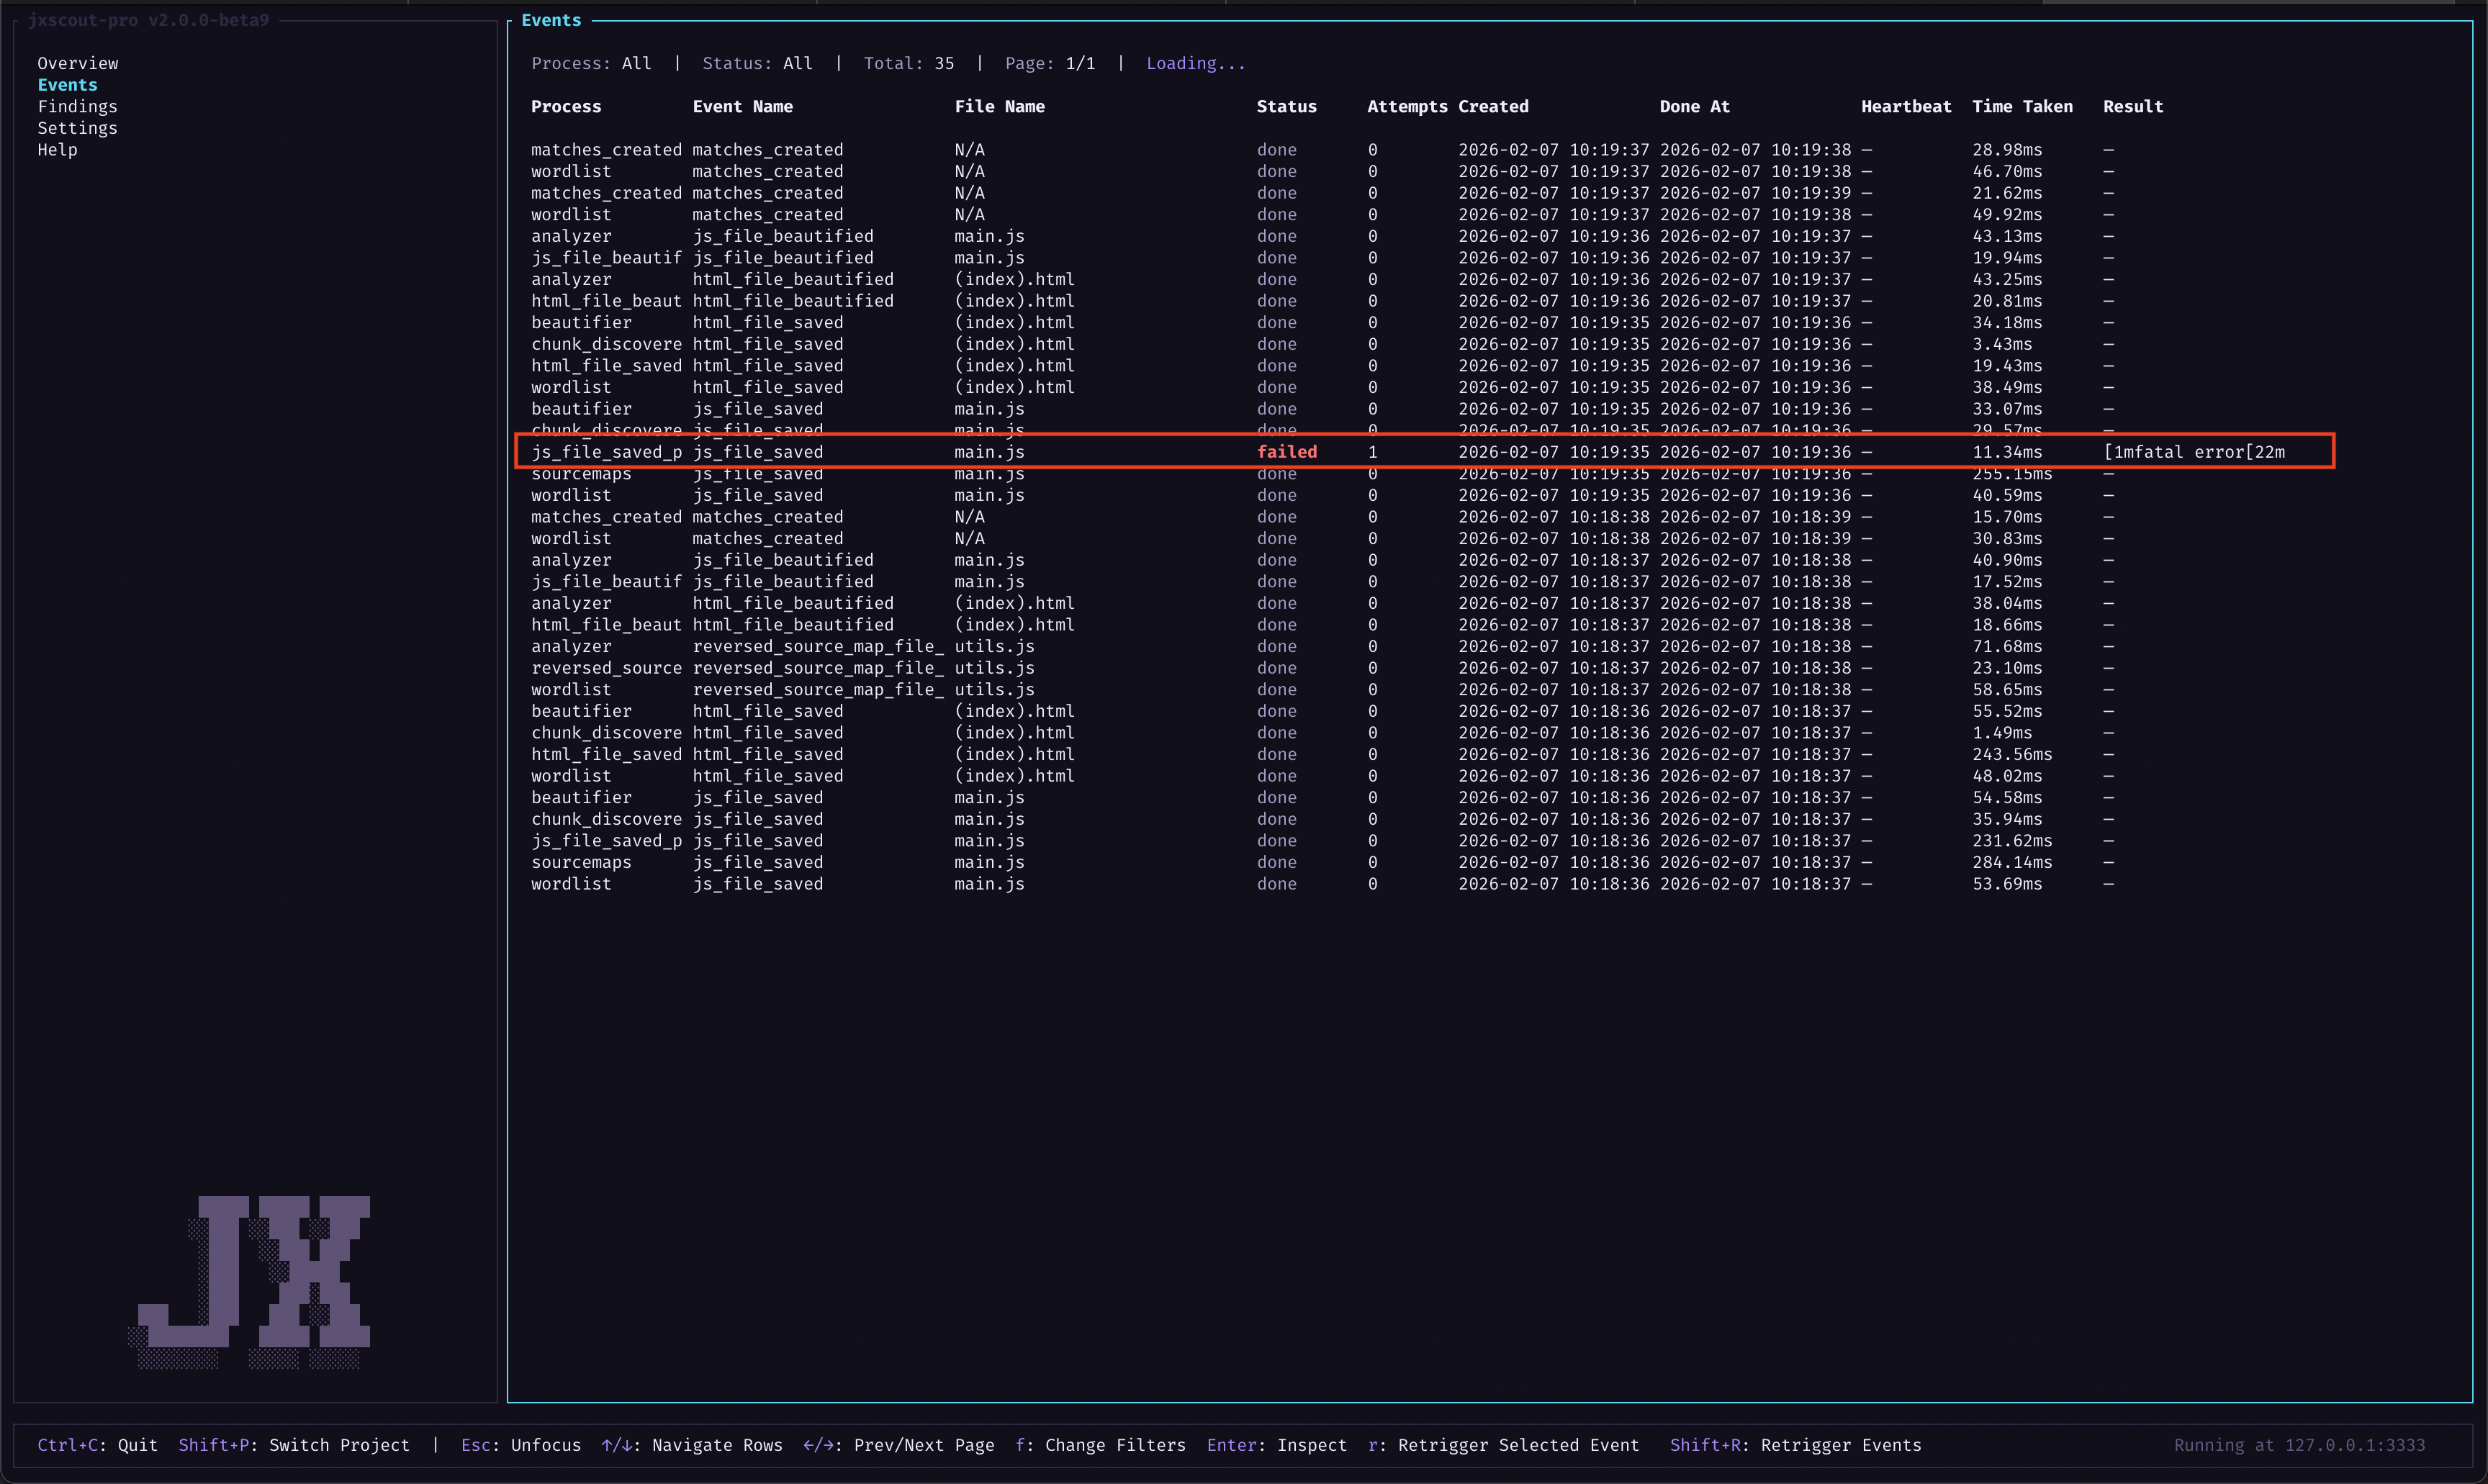
Task: Click the '[1mfatal error[22m' result text
Action: (x=2194, y=452)
